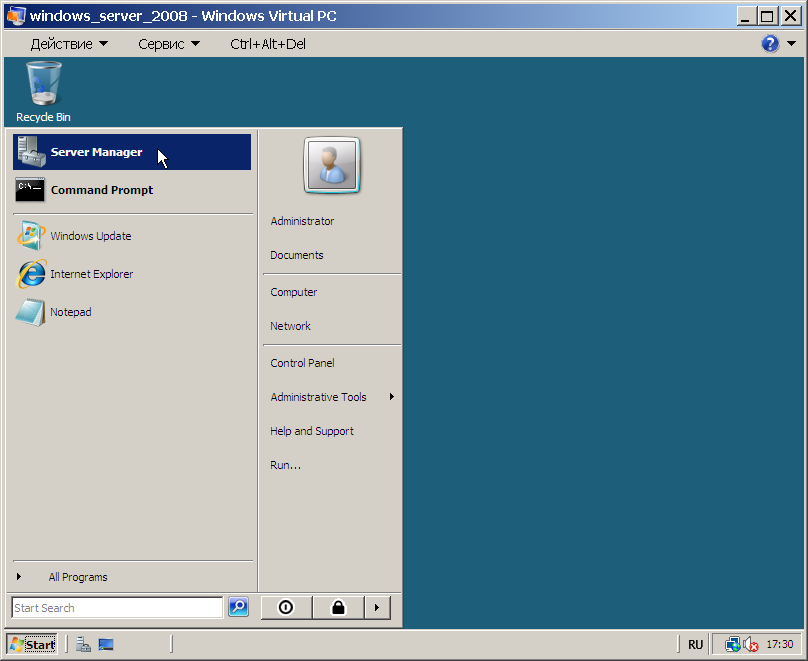808x661 pixels.
Task: Click the Show Desktop quick launch icon
Action: [106, 645]
